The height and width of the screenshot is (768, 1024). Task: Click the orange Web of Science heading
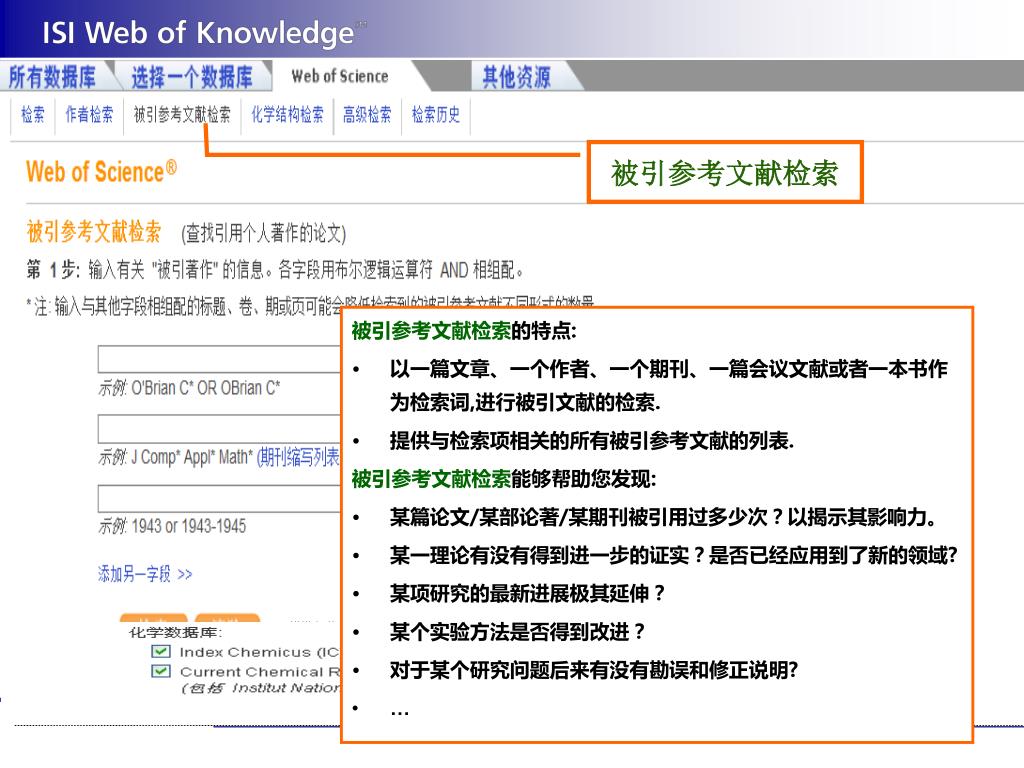101,172
